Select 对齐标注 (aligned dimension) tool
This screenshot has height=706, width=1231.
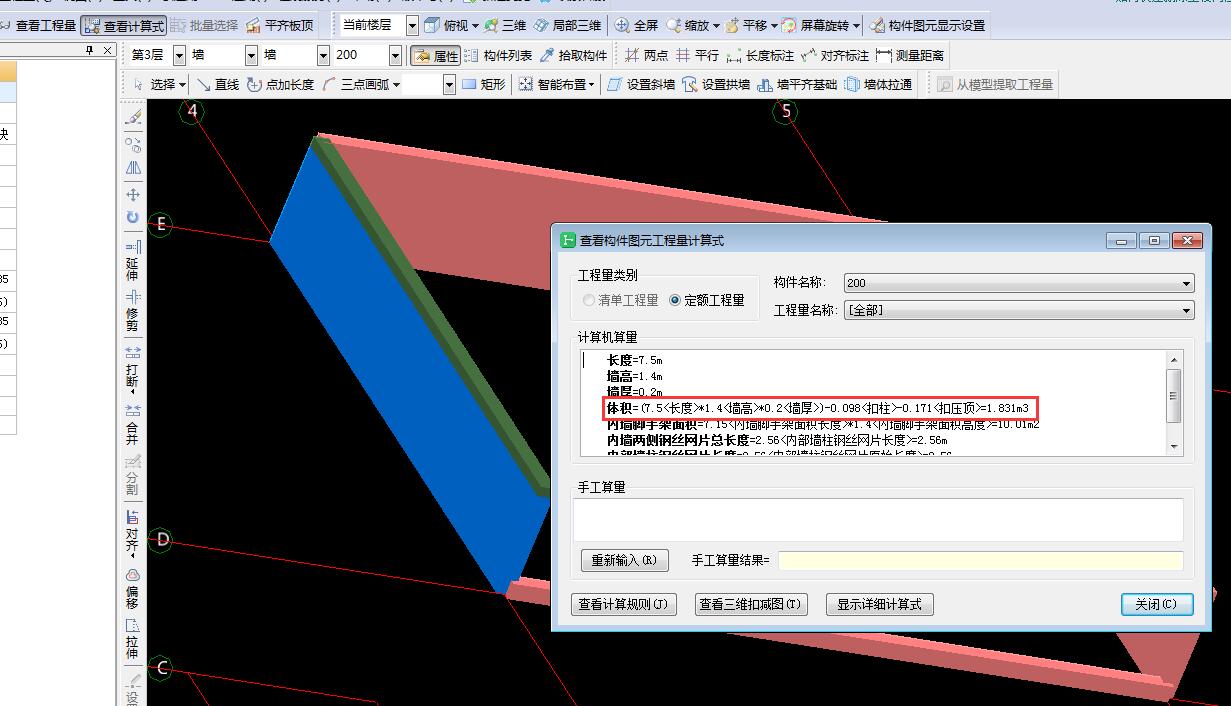835,55
